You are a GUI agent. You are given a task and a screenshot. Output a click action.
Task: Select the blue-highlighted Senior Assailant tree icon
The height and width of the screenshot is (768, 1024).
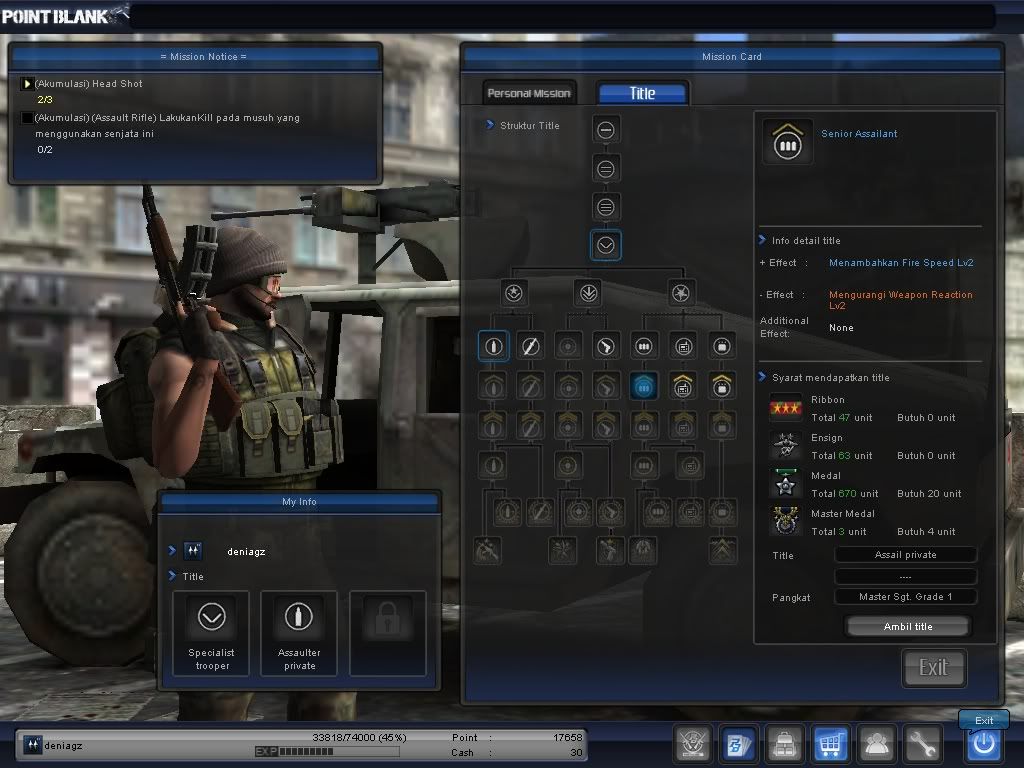pyautogui.click(x=644, y=387)
